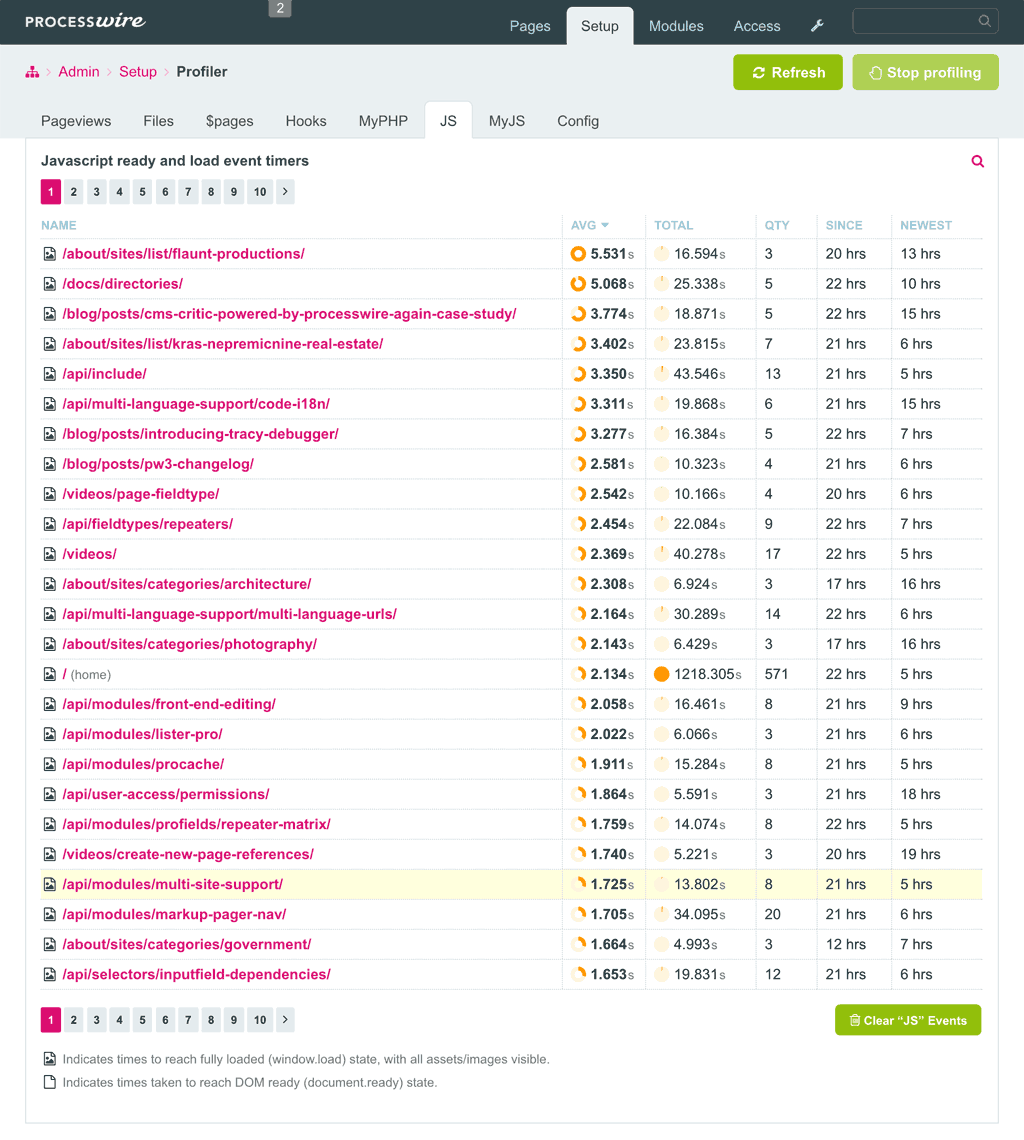Screen dimensions: 1024x1140
Task: Switch to the Hooks tab
Action: click(306, 121)
